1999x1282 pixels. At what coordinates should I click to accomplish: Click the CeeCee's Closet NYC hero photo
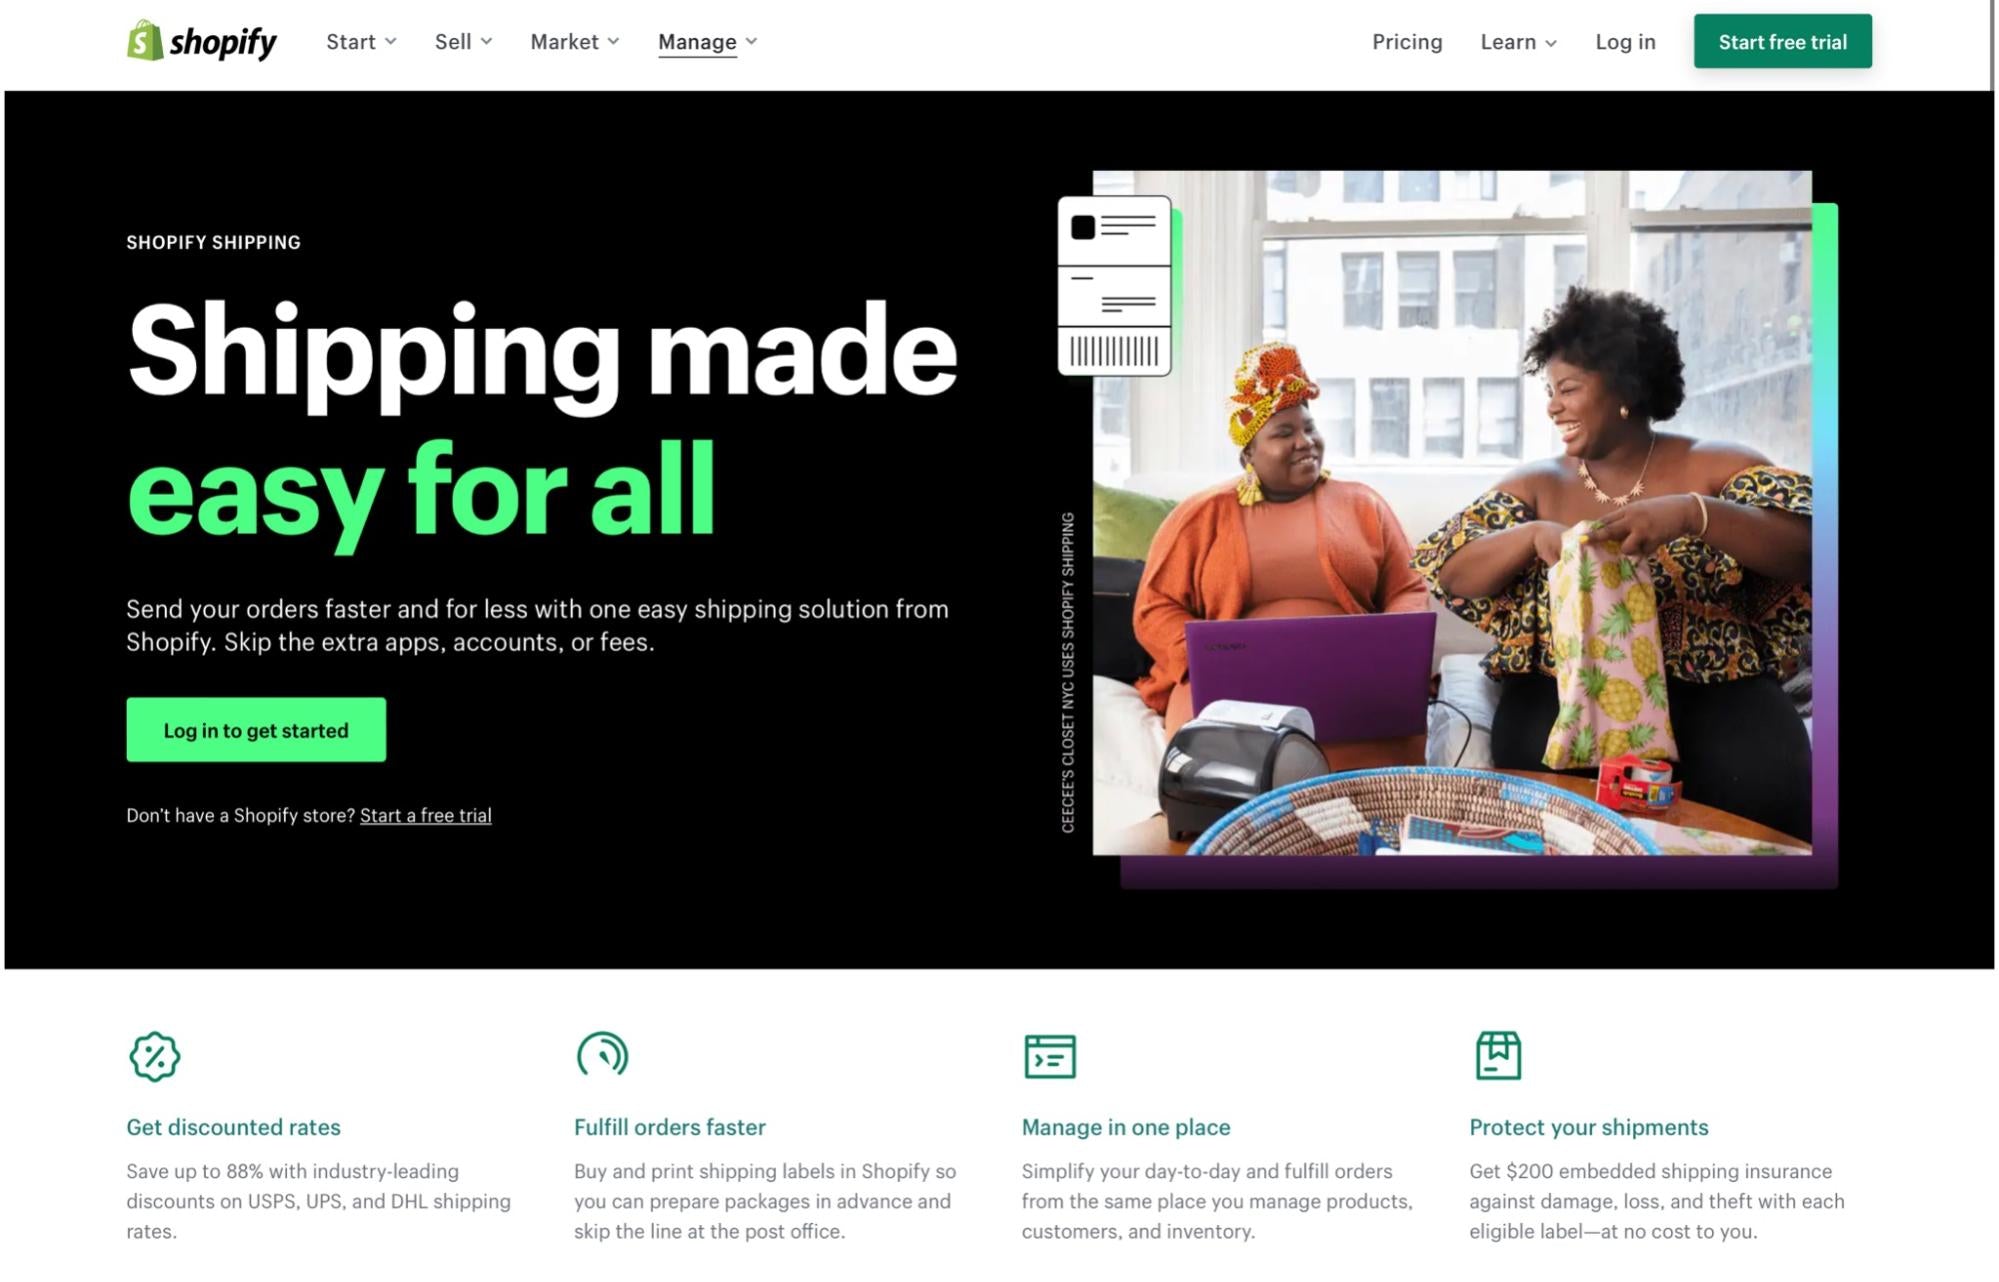pos(1452,513)
